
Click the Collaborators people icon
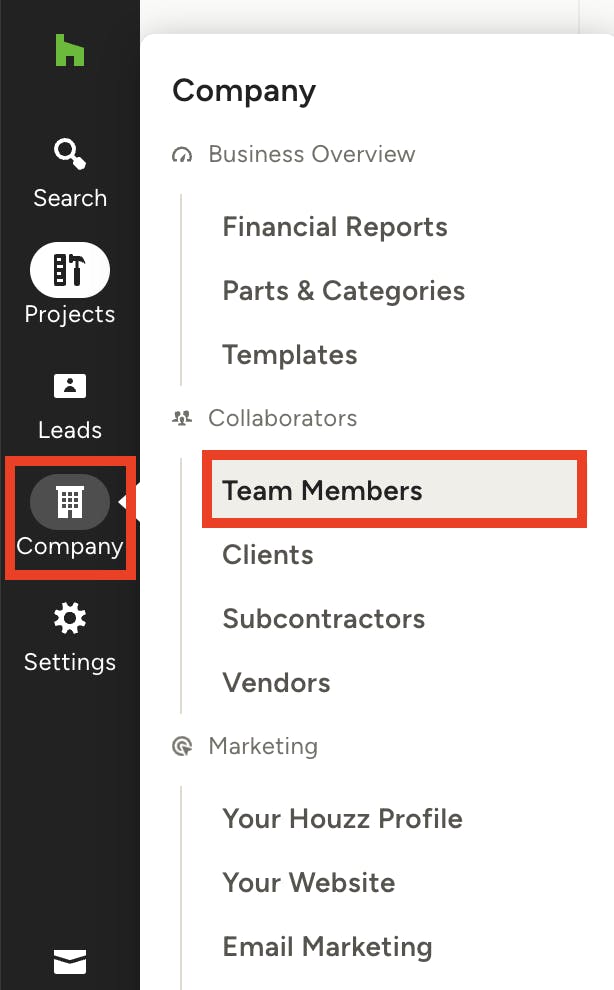pos(182,418)
